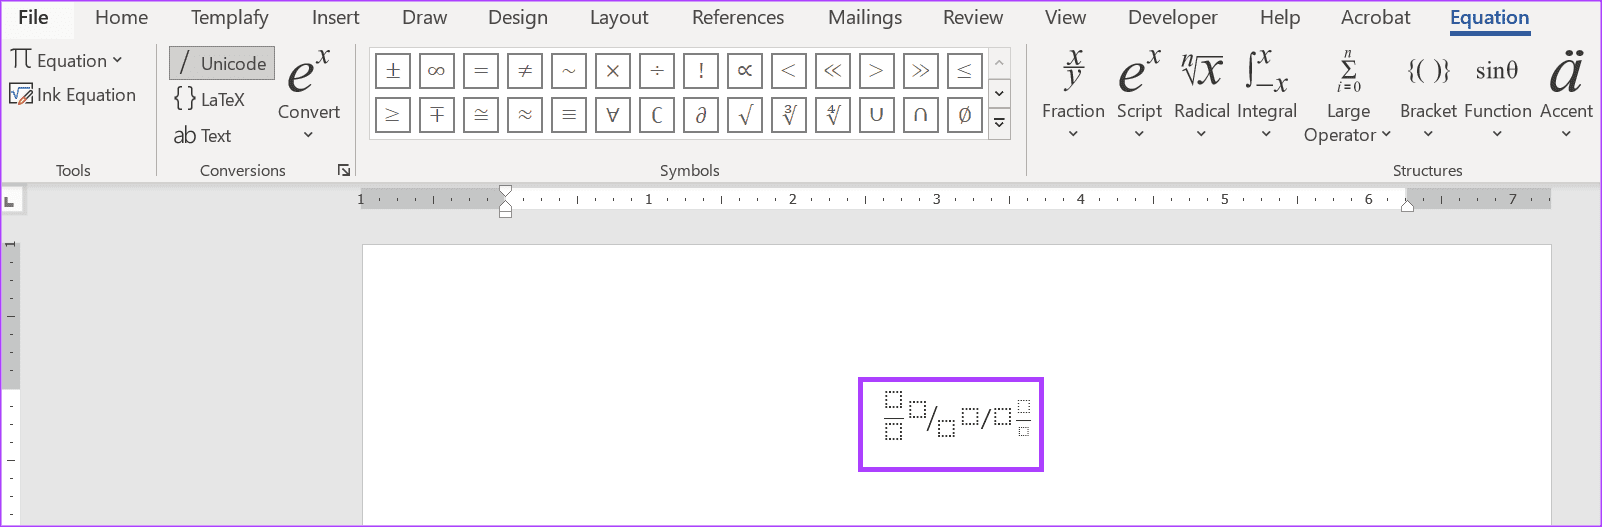Viewport: 1602px width, 527px height.
Task: Expand the Function structures menu
Action: [x=1497, y=96]
